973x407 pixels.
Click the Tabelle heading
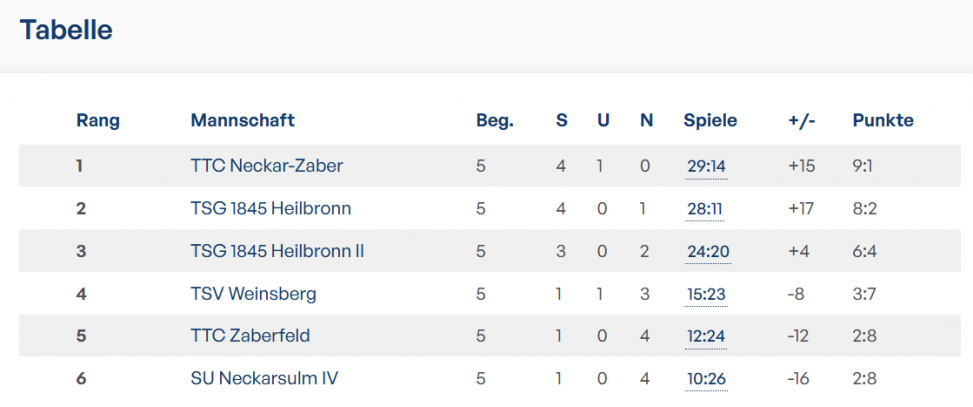[66, 30]
